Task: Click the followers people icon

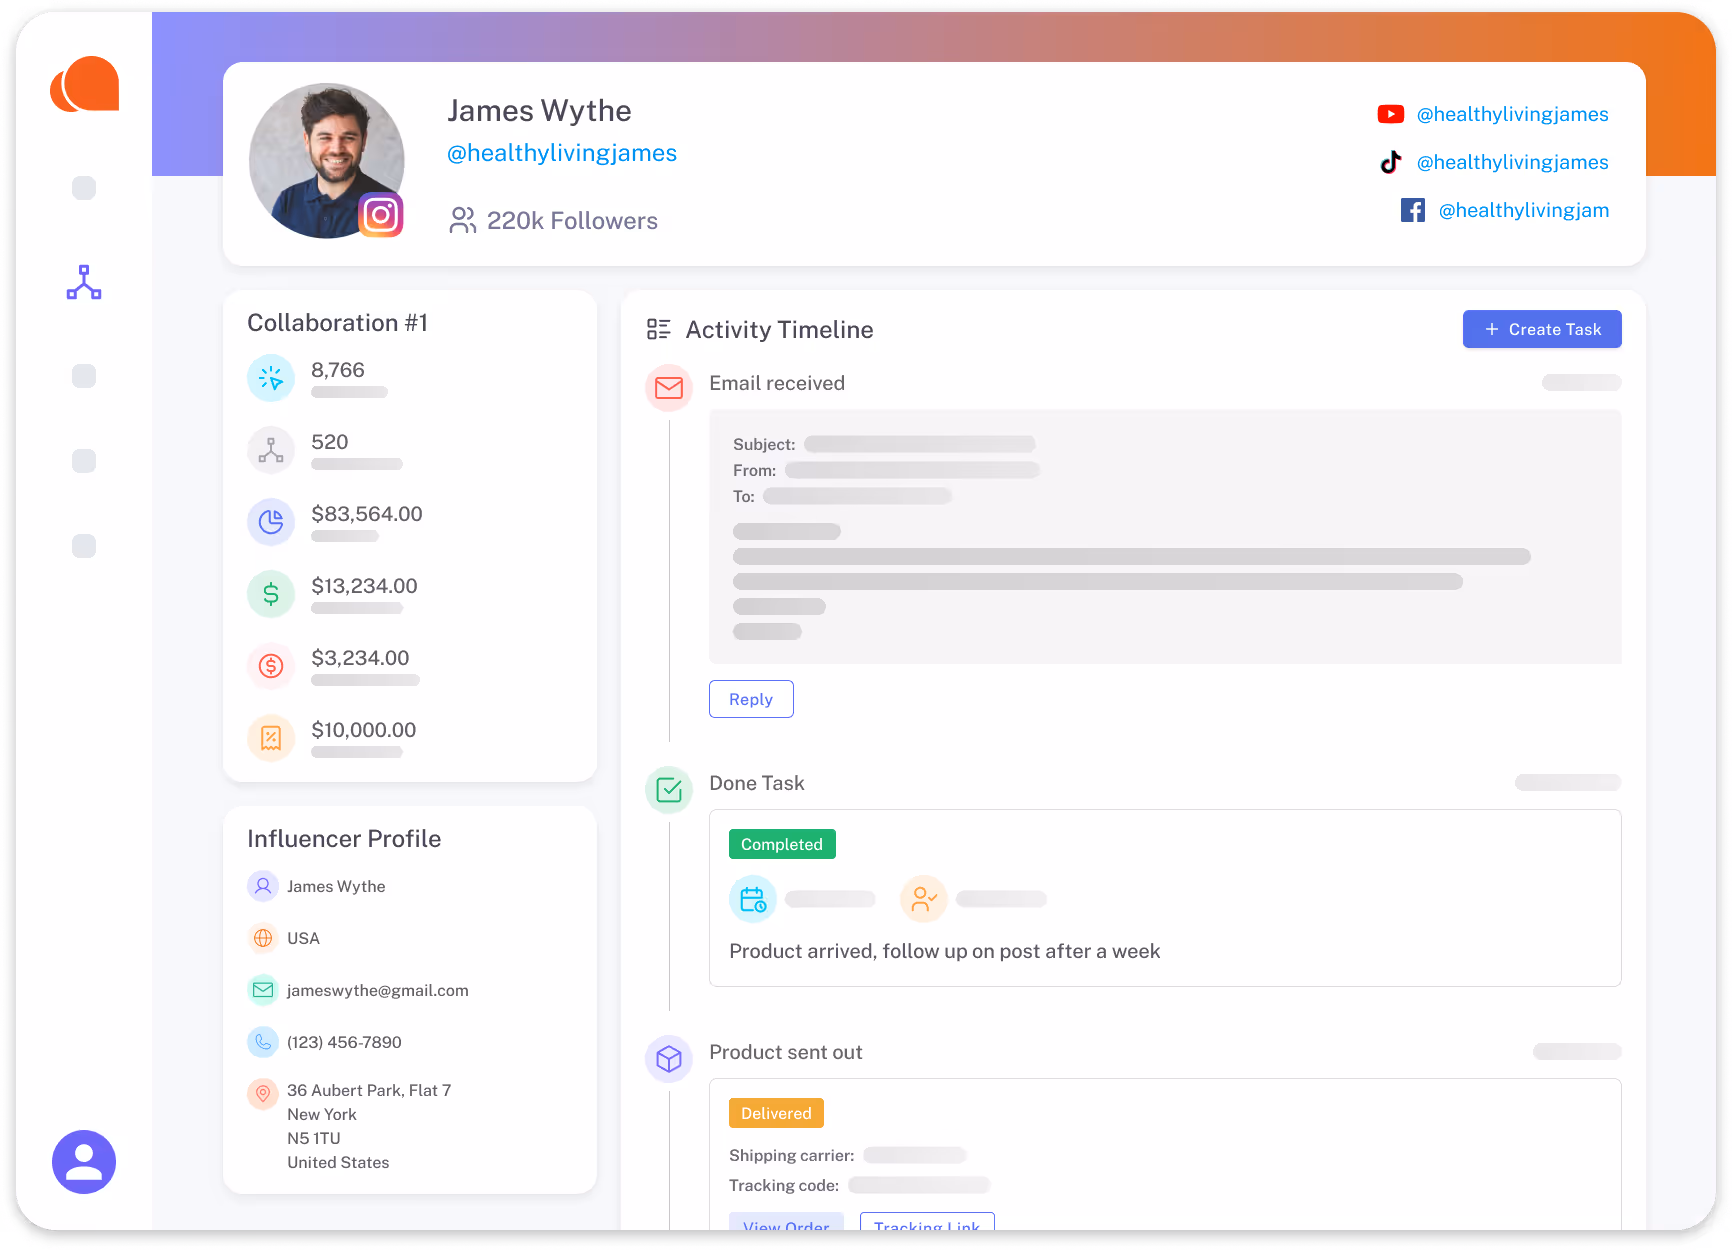Action: pyautogui.click(x=462, y=221)
